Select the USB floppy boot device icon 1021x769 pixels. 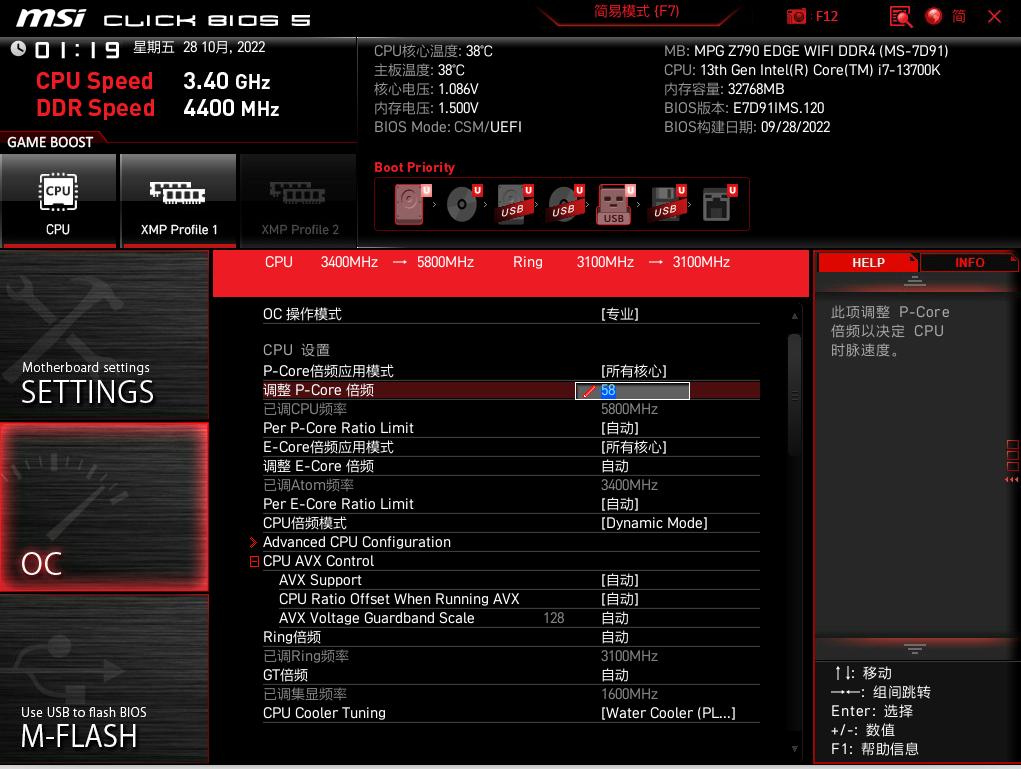668,204
